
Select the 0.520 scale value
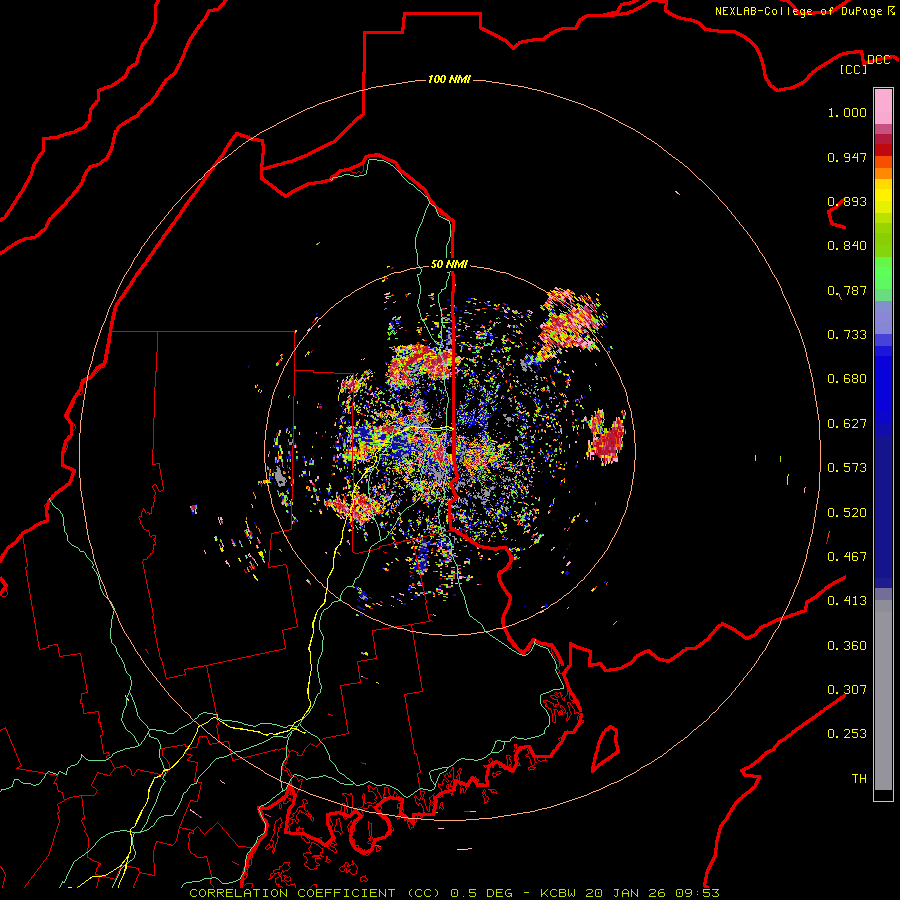click(x=847, y=513)
